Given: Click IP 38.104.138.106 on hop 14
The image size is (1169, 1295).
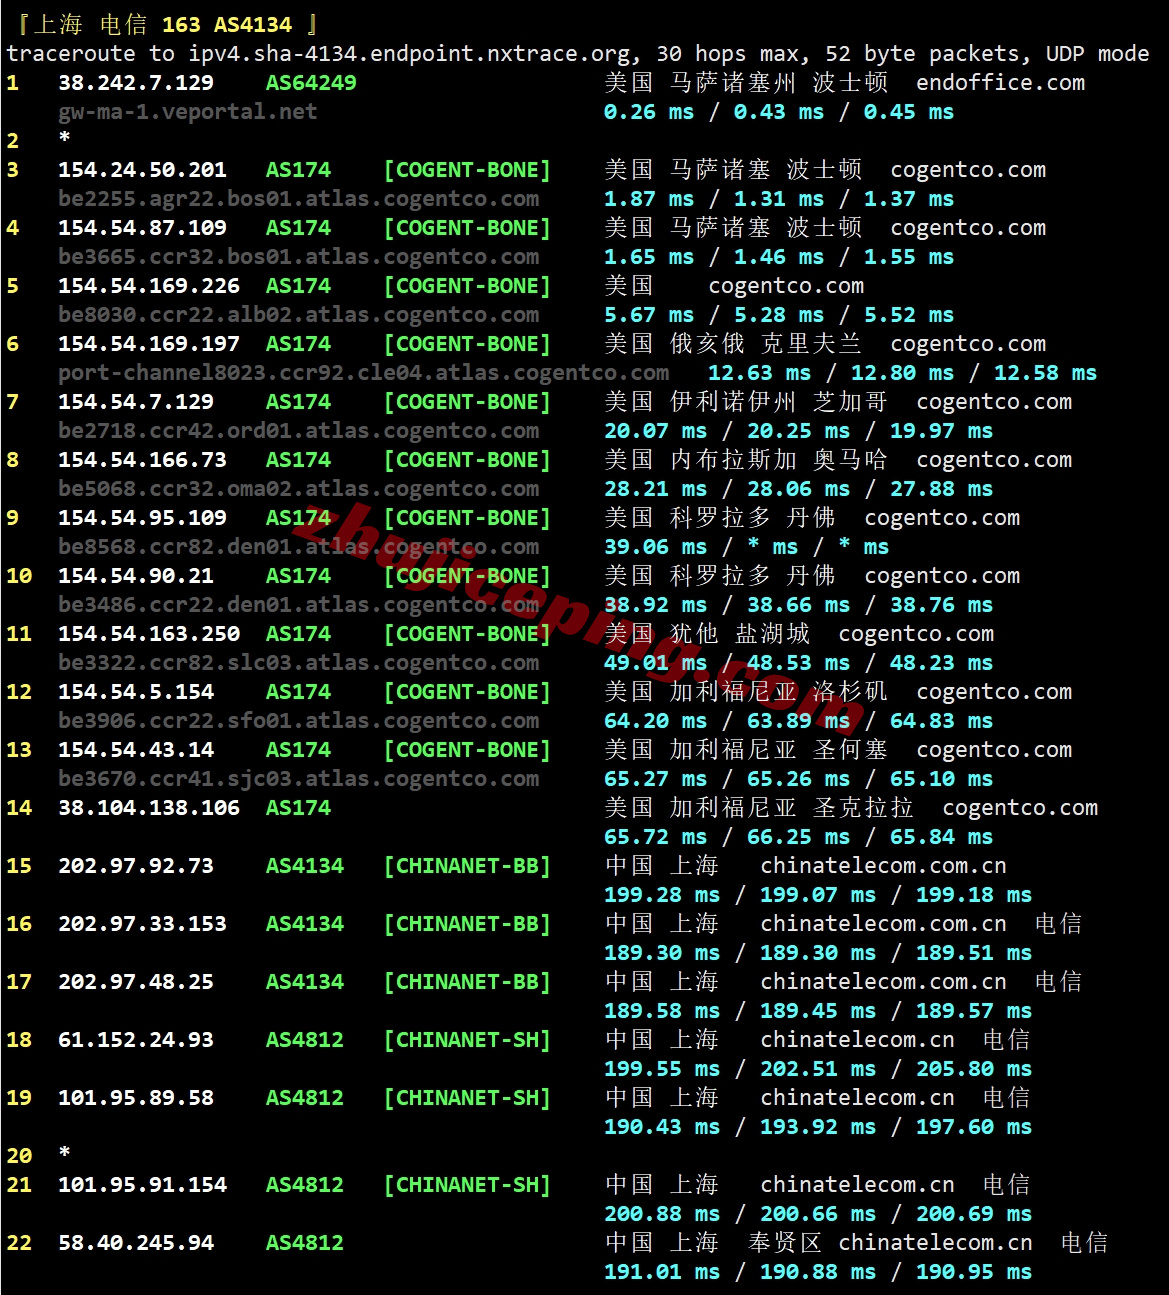Looking at the screenshot, I should 147,808.
